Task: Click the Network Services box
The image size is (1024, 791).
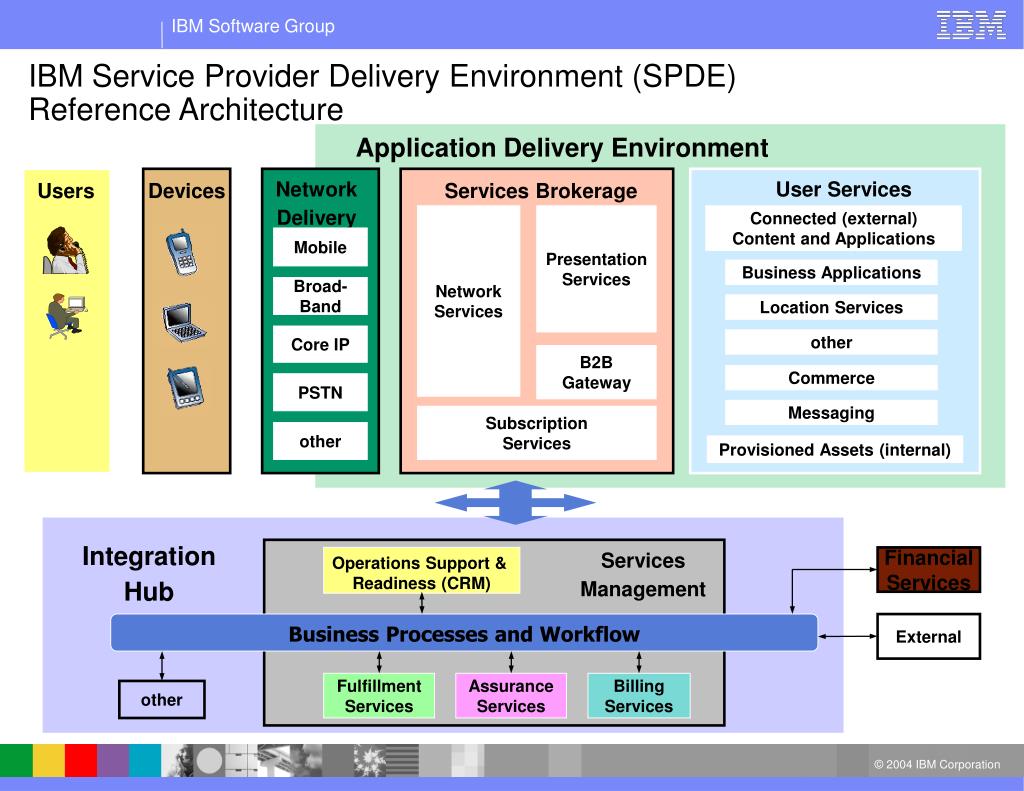Action: click(x=468, y=301)
